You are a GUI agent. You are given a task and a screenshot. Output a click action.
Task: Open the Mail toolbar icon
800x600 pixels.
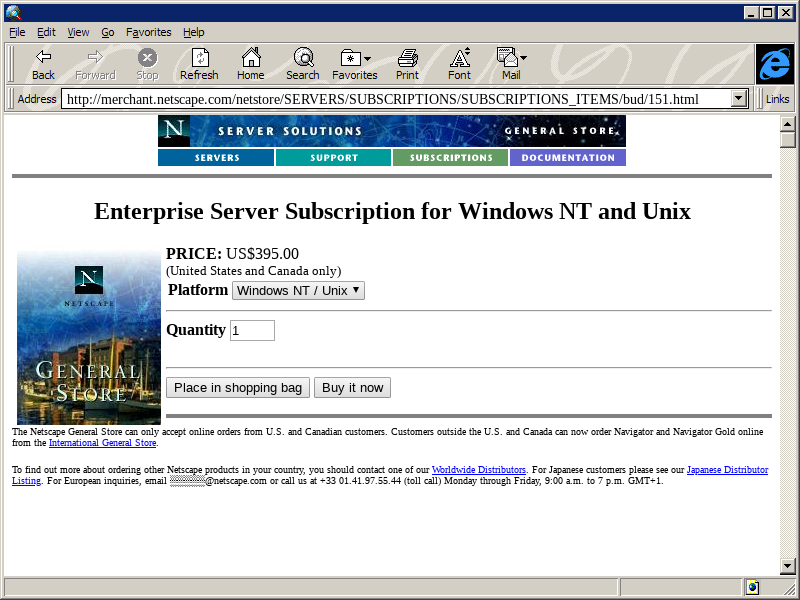coord(510,58)
